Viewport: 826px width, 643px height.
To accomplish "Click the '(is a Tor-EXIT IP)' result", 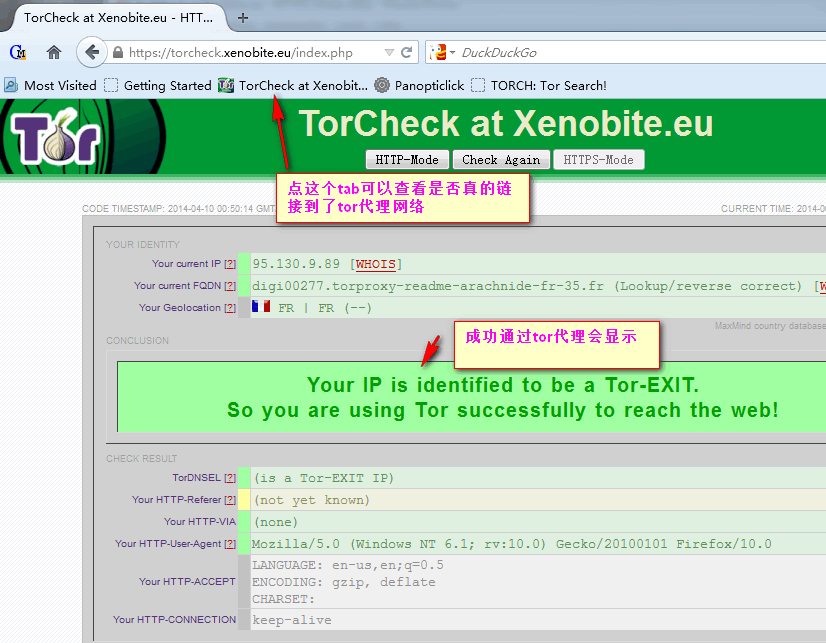I will [x=323, y=478].
